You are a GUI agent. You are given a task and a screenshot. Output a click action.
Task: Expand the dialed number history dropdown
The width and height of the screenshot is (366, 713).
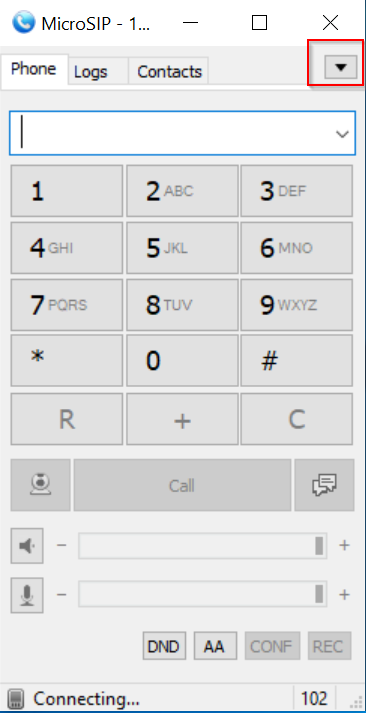pyautogui.click(x=342, y=134)
